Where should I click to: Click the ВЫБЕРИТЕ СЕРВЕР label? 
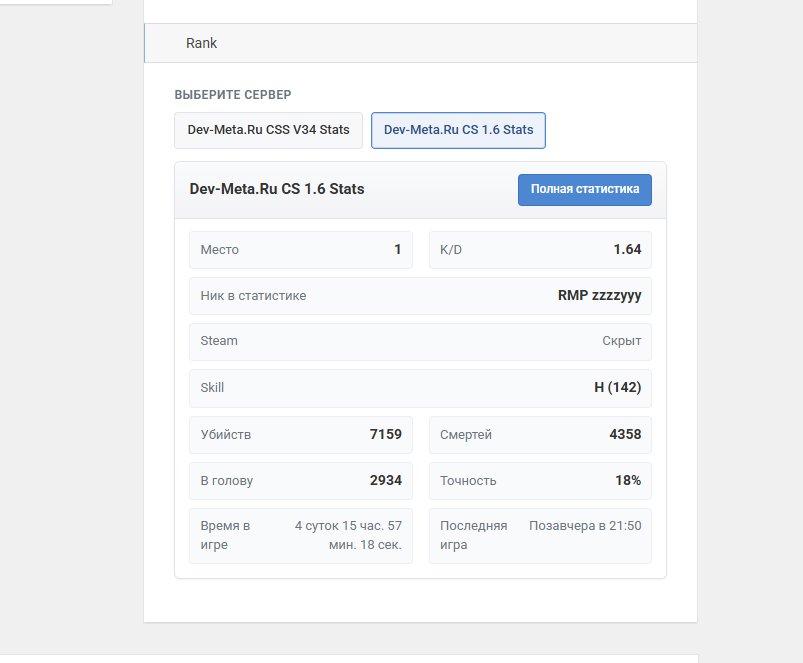click(x=233, y=95)
